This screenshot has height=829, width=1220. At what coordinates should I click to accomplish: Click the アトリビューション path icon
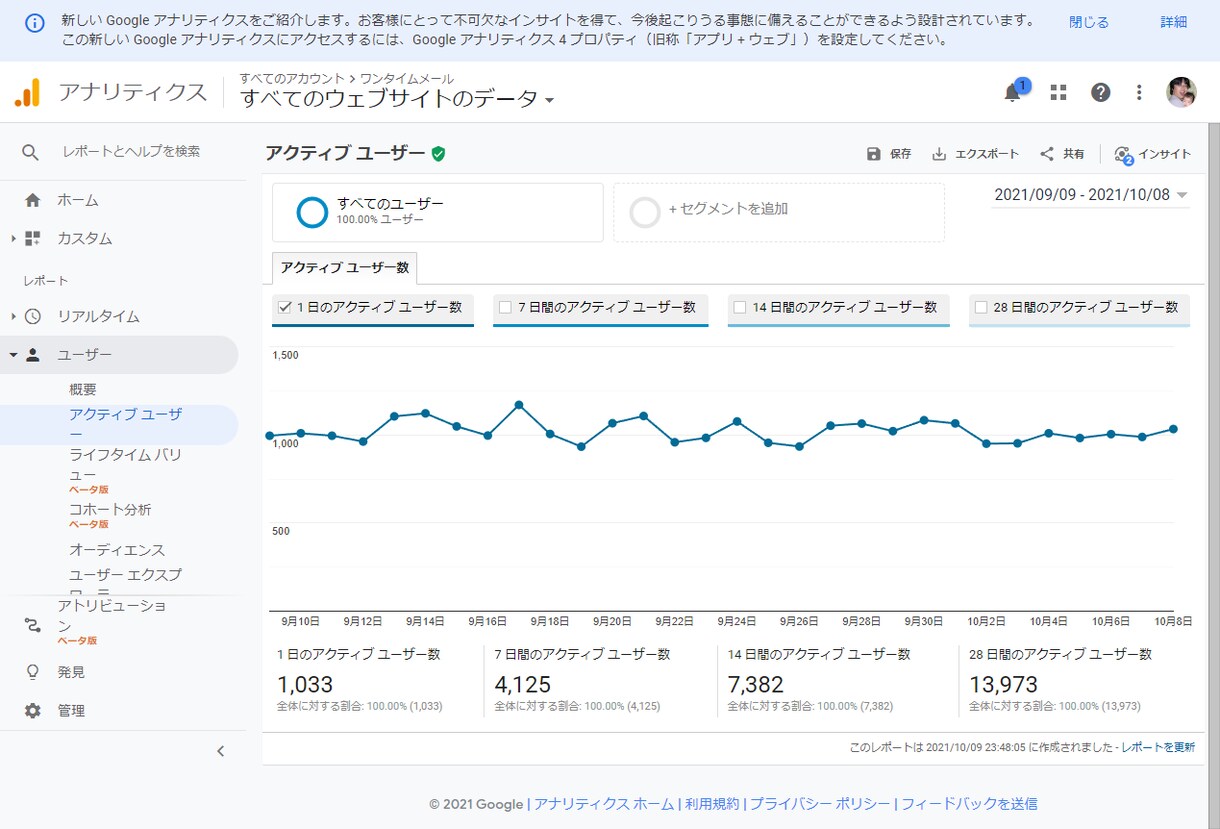click(x=32, y=626)
